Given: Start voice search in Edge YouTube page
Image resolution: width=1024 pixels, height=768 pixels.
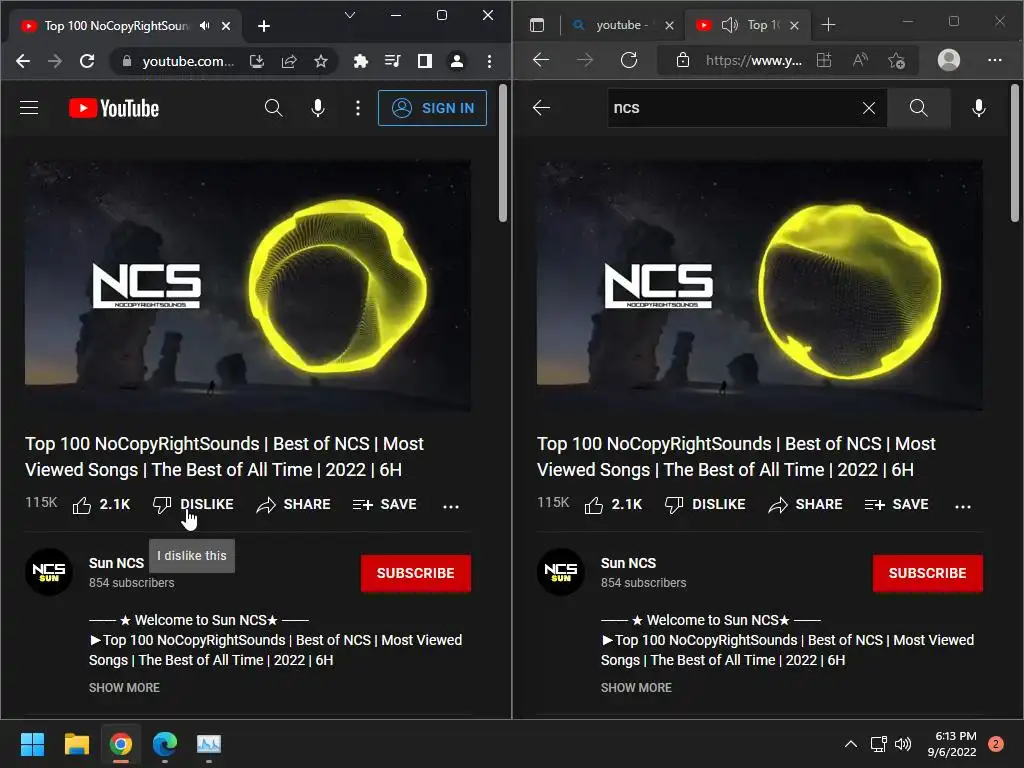Looking at the screenshot, I should (979, 108).
